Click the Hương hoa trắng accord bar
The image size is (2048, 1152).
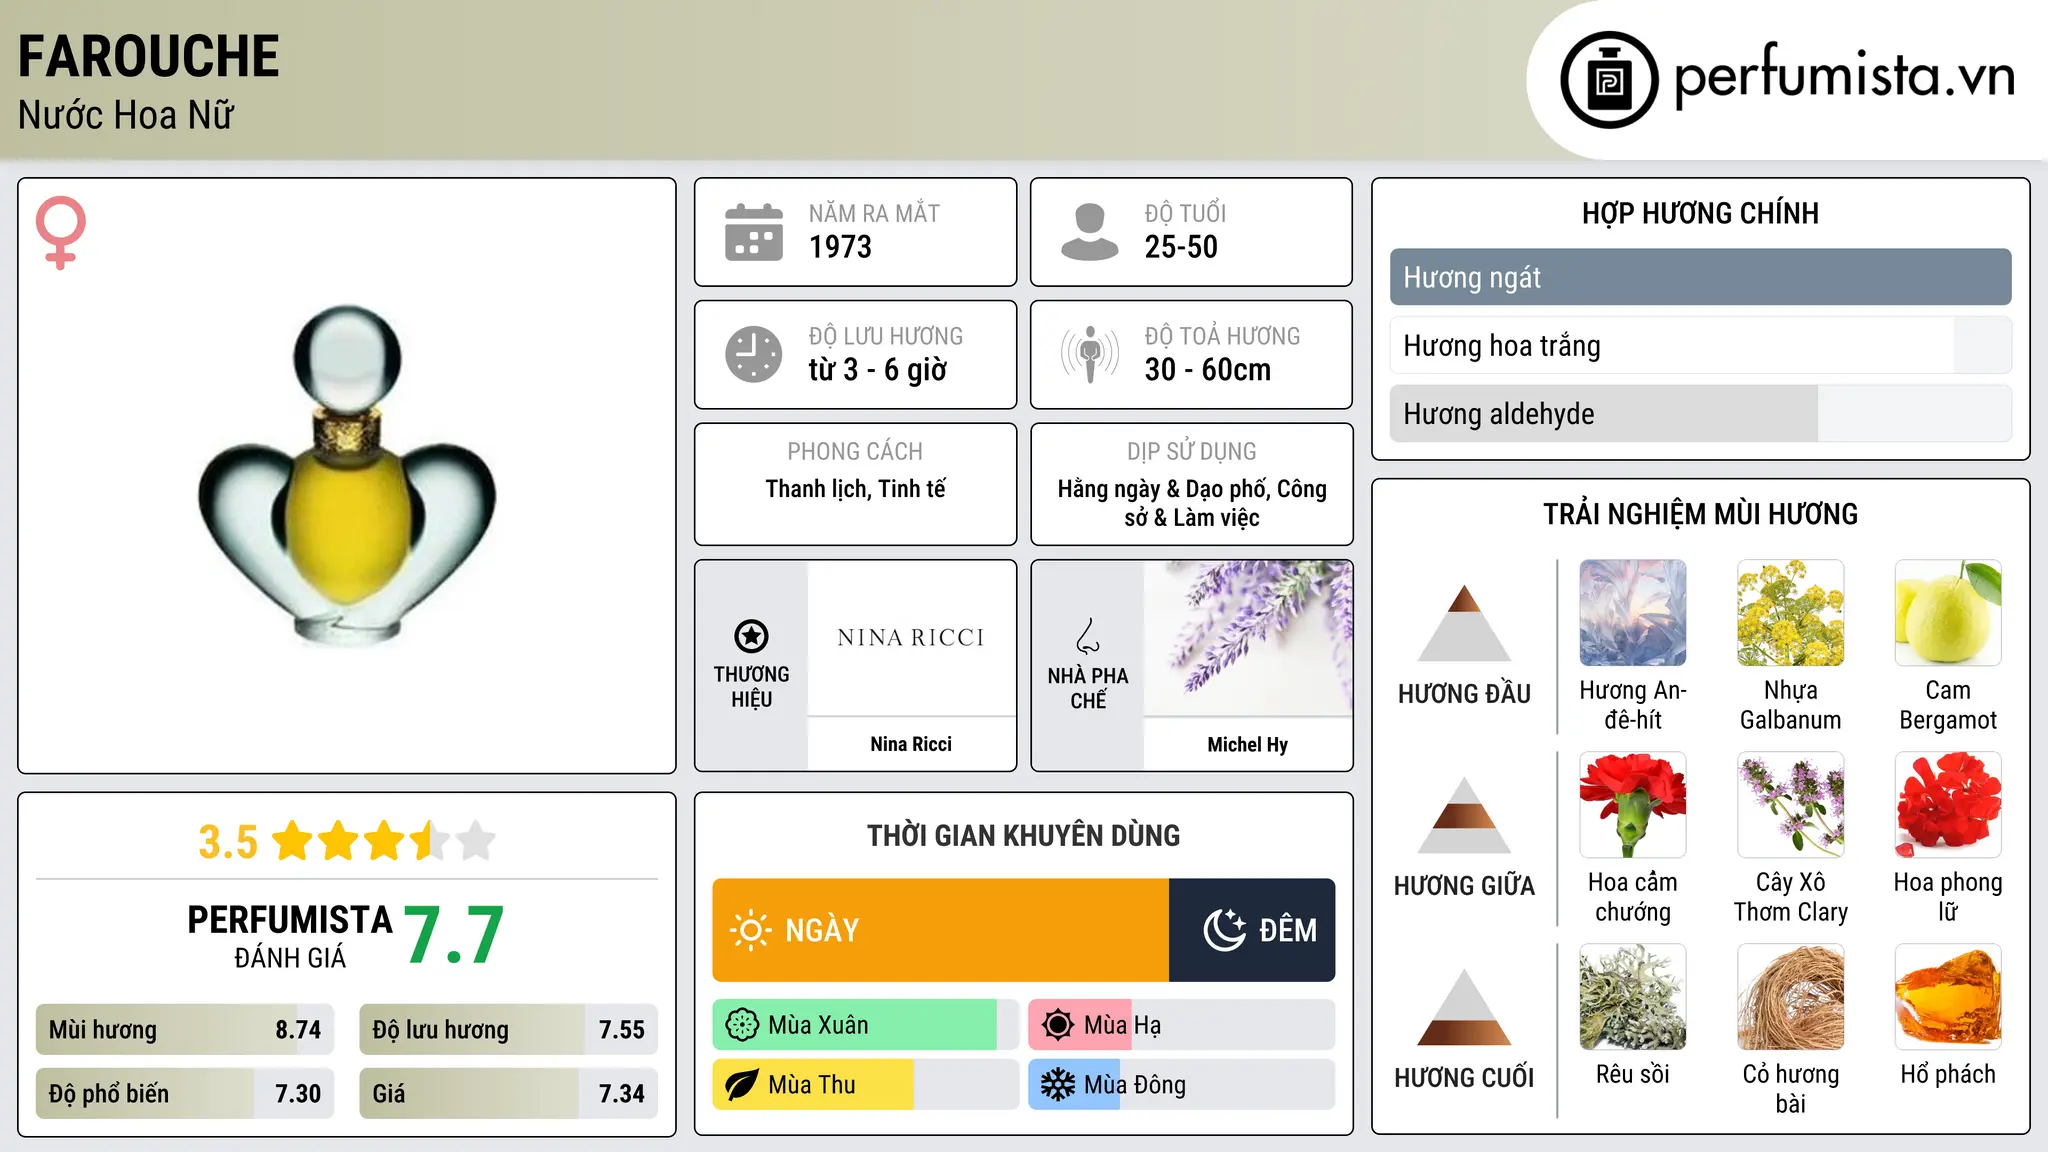1700,346
